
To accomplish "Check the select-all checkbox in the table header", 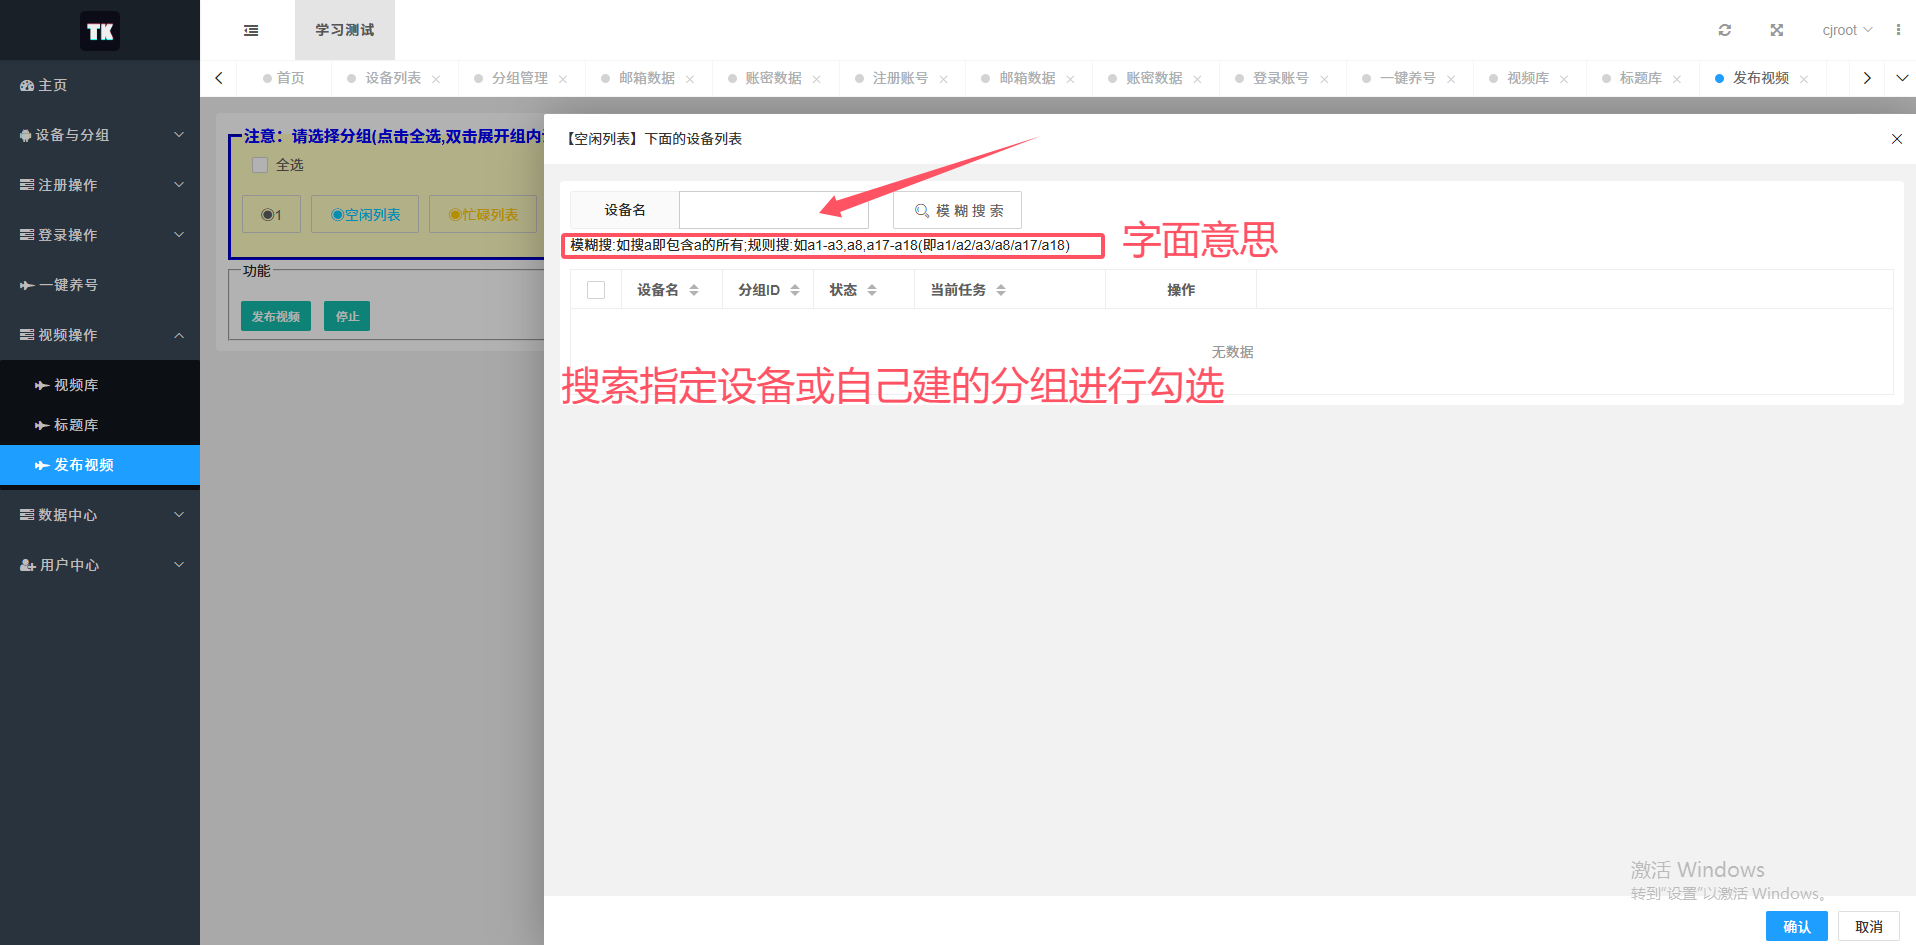I will (x=595, y=289).
